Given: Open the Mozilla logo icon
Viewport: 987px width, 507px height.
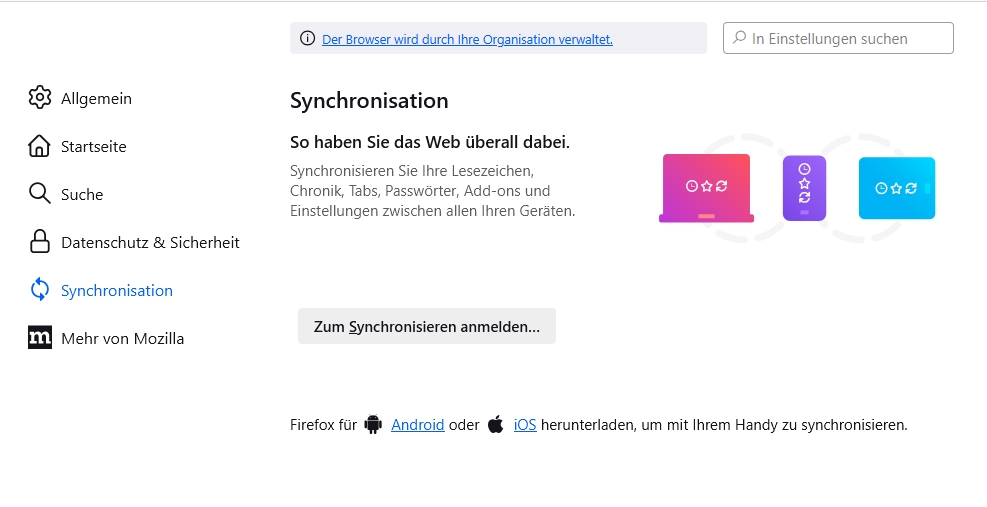Looking at the screenshot, I should (x=39, y=338).
